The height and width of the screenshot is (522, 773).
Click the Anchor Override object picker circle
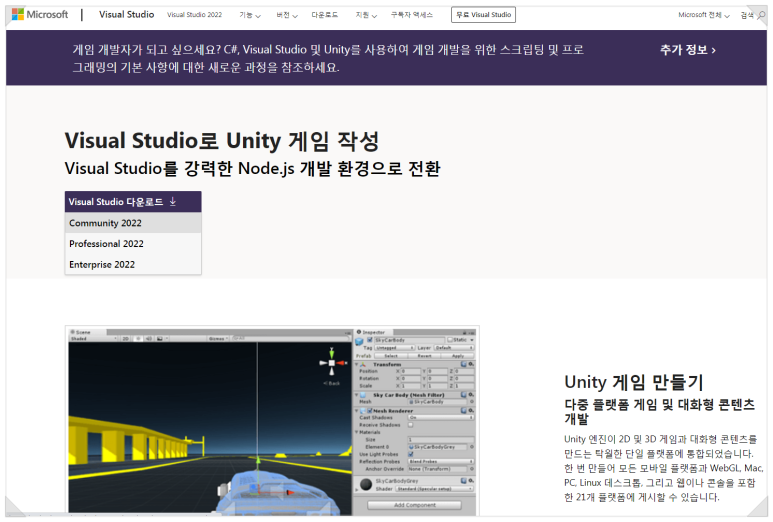coord(472,469)
